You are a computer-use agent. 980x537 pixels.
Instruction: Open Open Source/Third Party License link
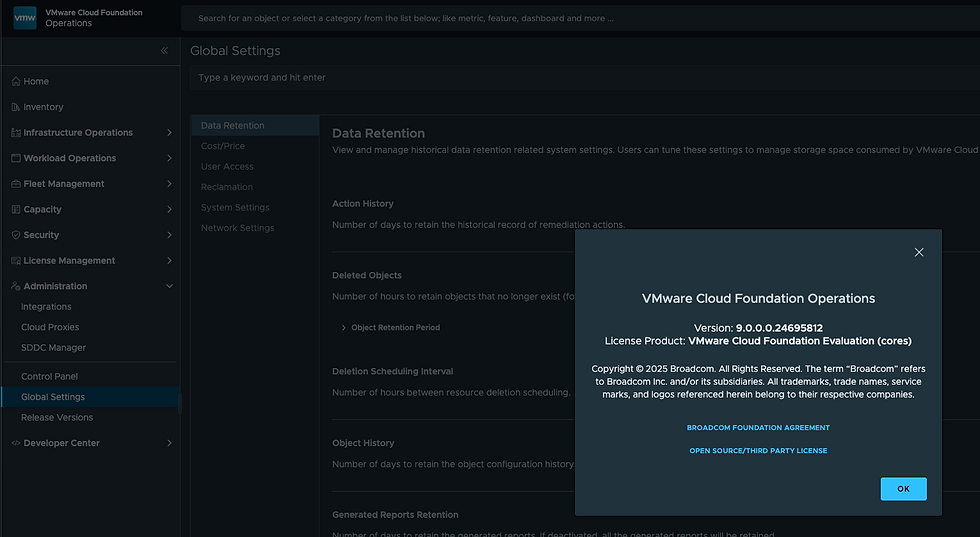click(758, 451)
